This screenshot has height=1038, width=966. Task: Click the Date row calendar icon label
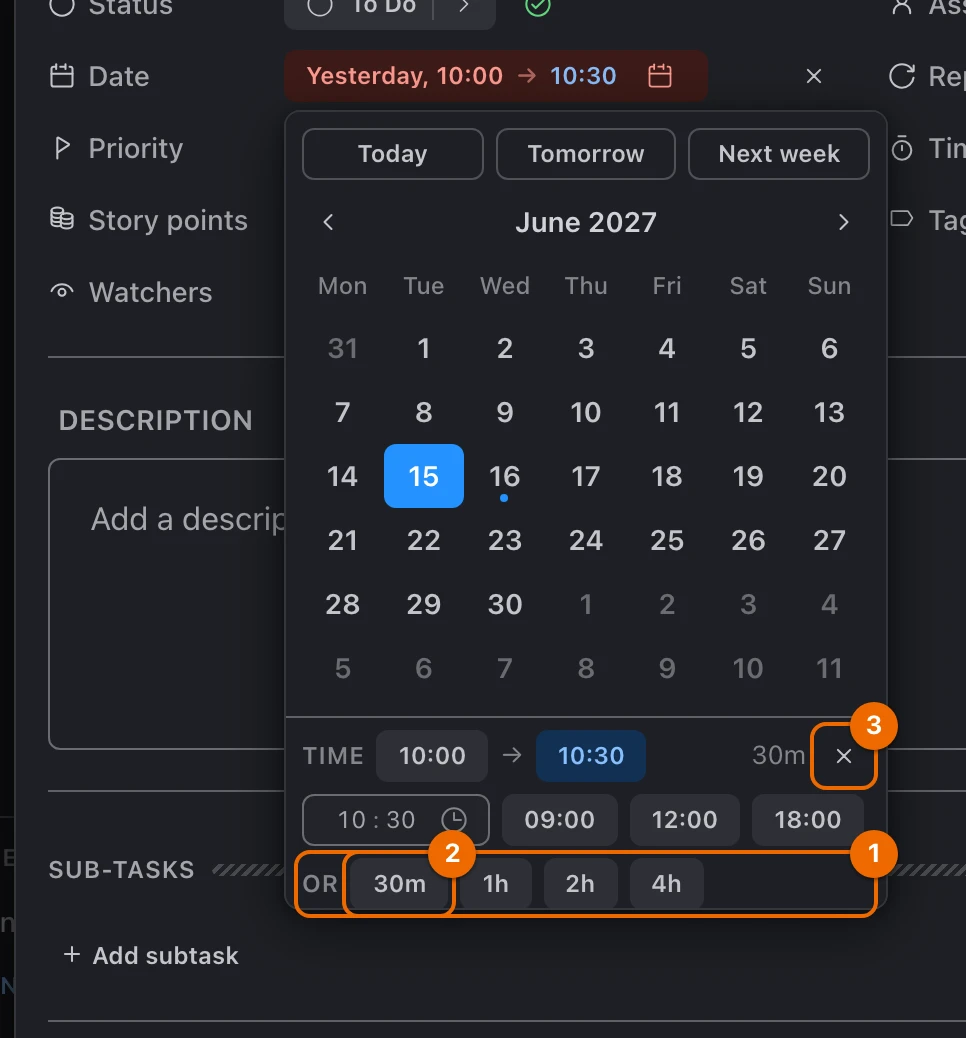pos(62,76)
